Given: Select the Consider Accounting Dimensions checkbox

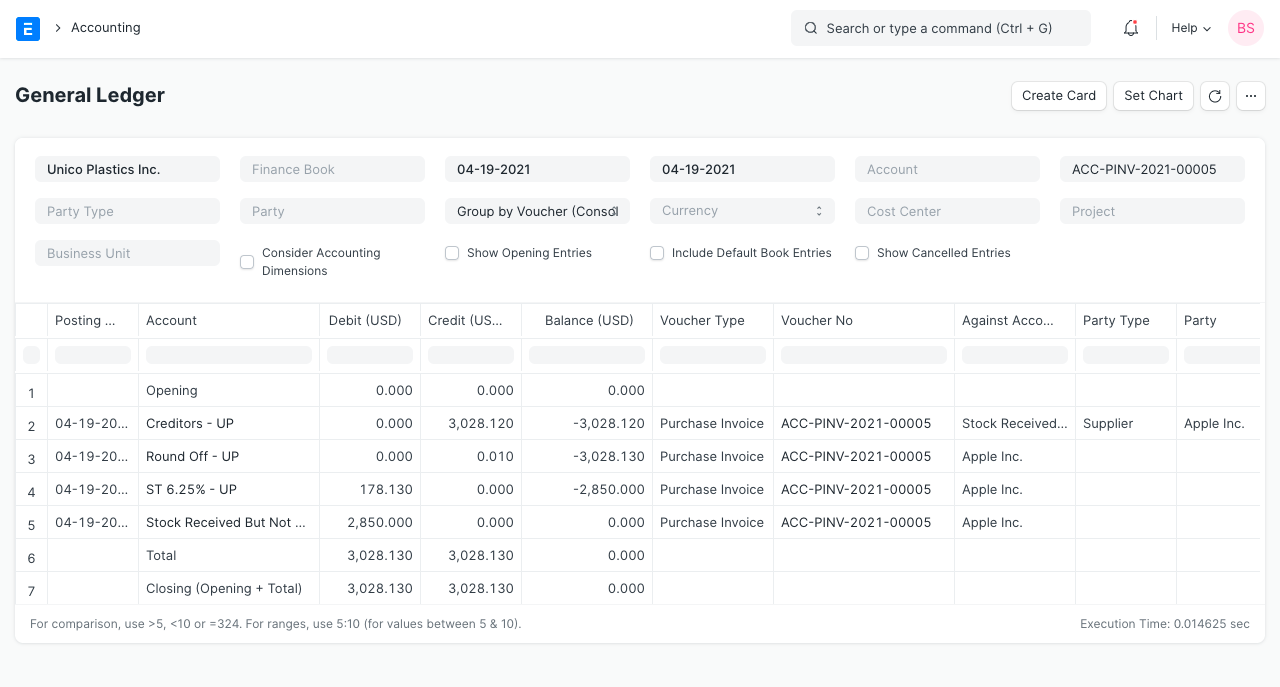Looking at the screenshot, I should click(x=246, y=261).
